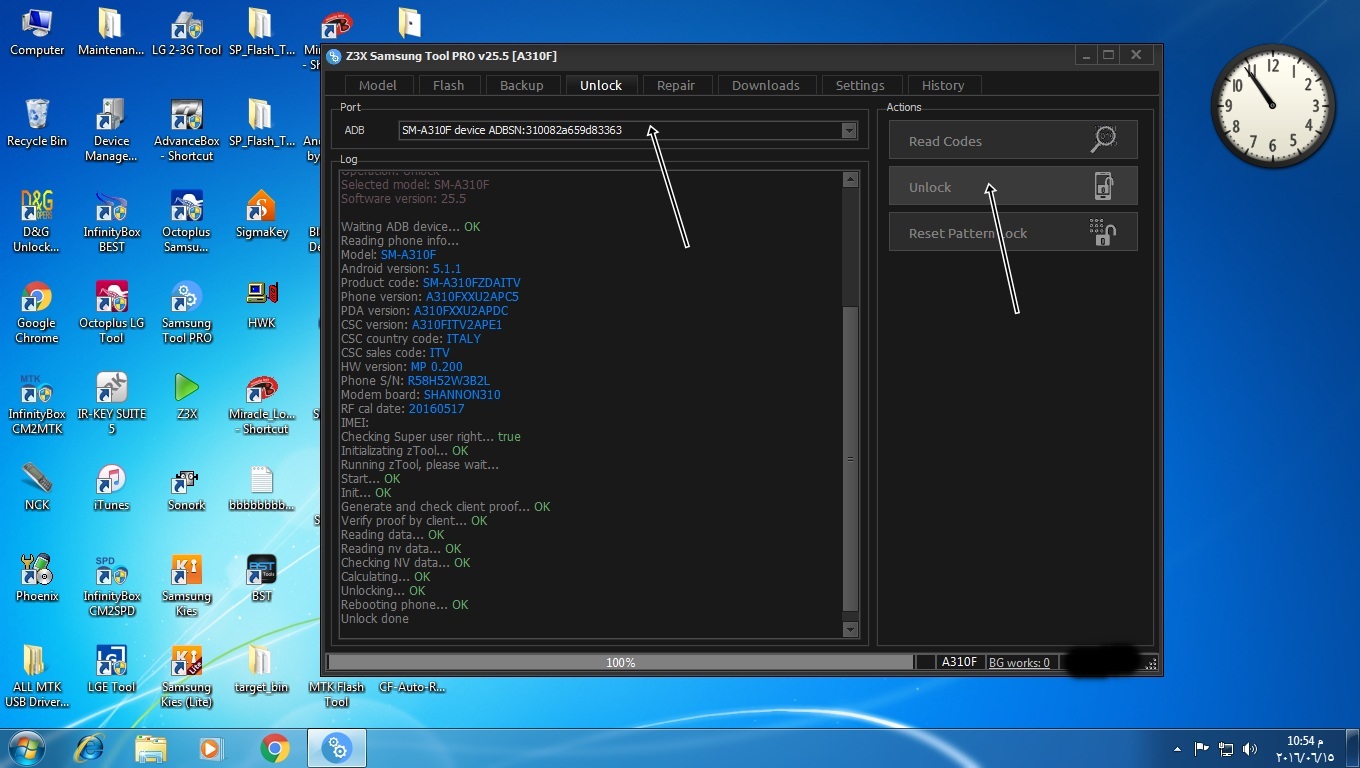The image size is (1360, 768).
Task: Select the InfinityBox CM2SPD icon
Action: (111, 585)
